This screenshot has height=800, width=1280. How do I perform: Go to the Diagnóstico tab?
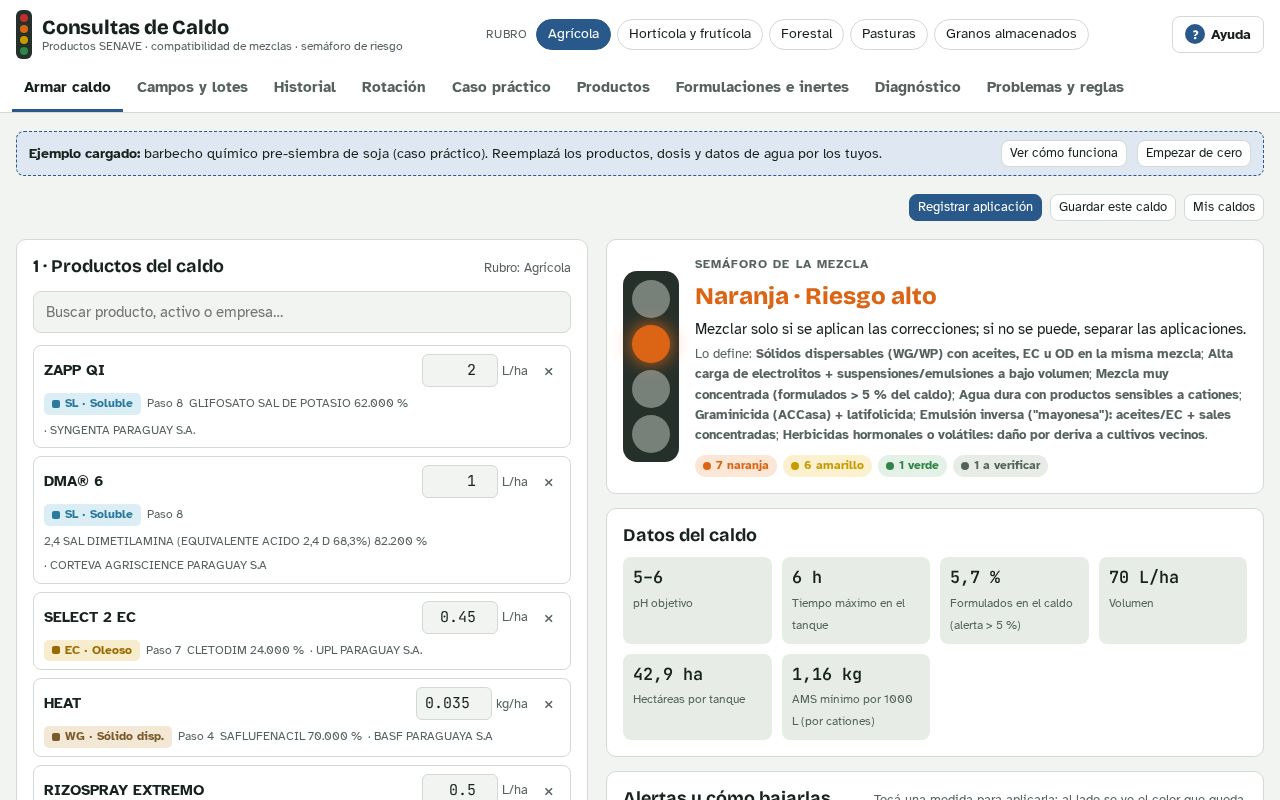[x=918, y=87]
